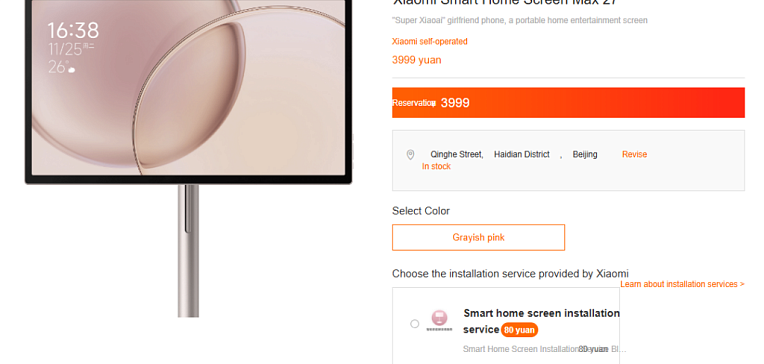Click the location pin icon
Viewport: 764px width, 364px height.
pos(410,155)
